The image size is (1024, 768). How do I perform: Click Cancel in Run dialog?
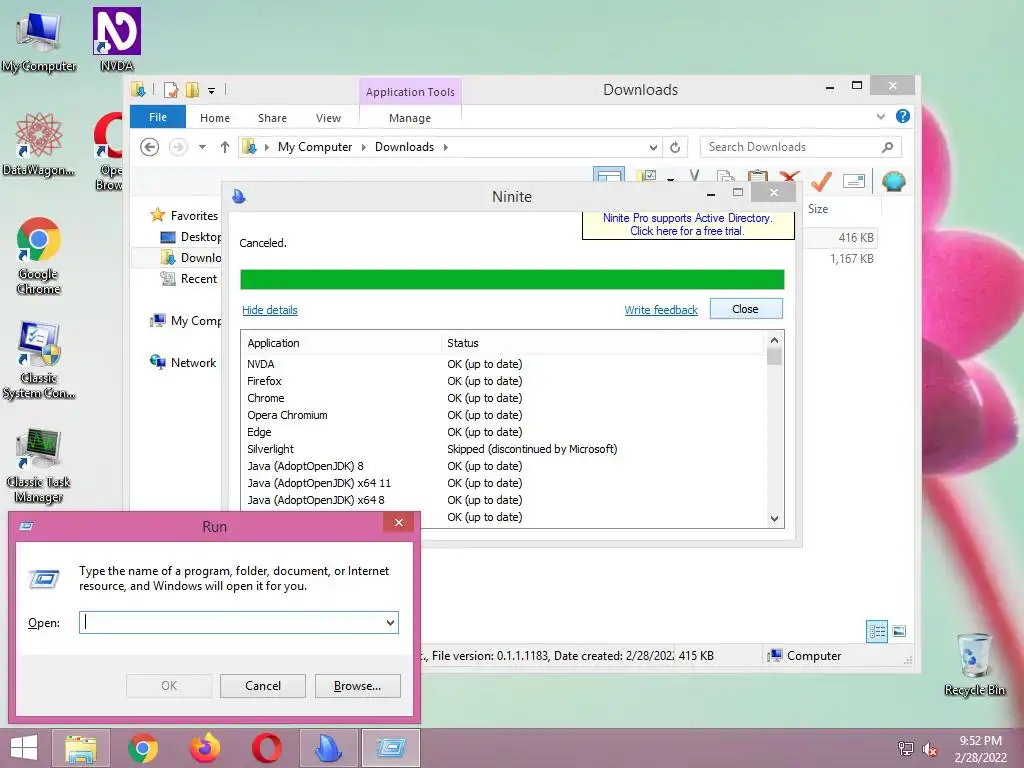tap(263, 686)
